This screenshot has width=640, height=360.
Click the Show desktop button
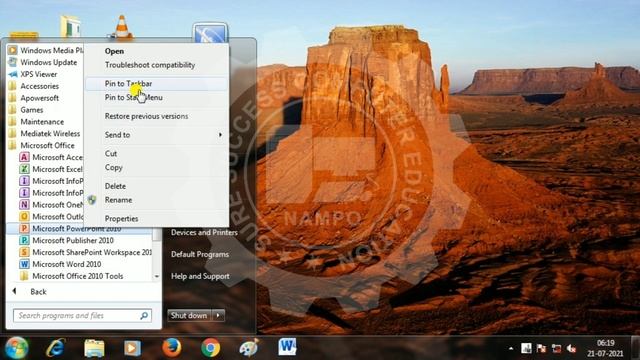(x=635, y=348)
